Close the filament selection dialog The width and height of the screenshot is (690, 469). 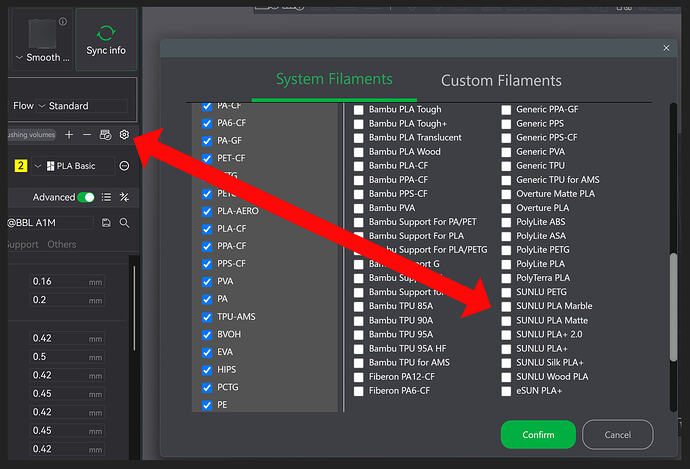666,48
